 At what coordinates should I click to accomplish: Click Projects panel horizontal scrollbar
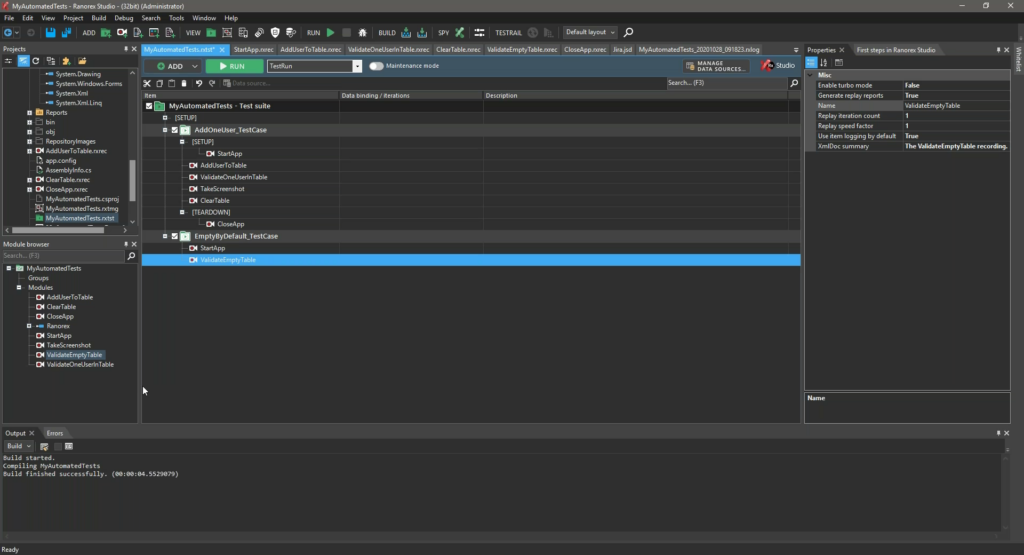click(x=57, y=230)
